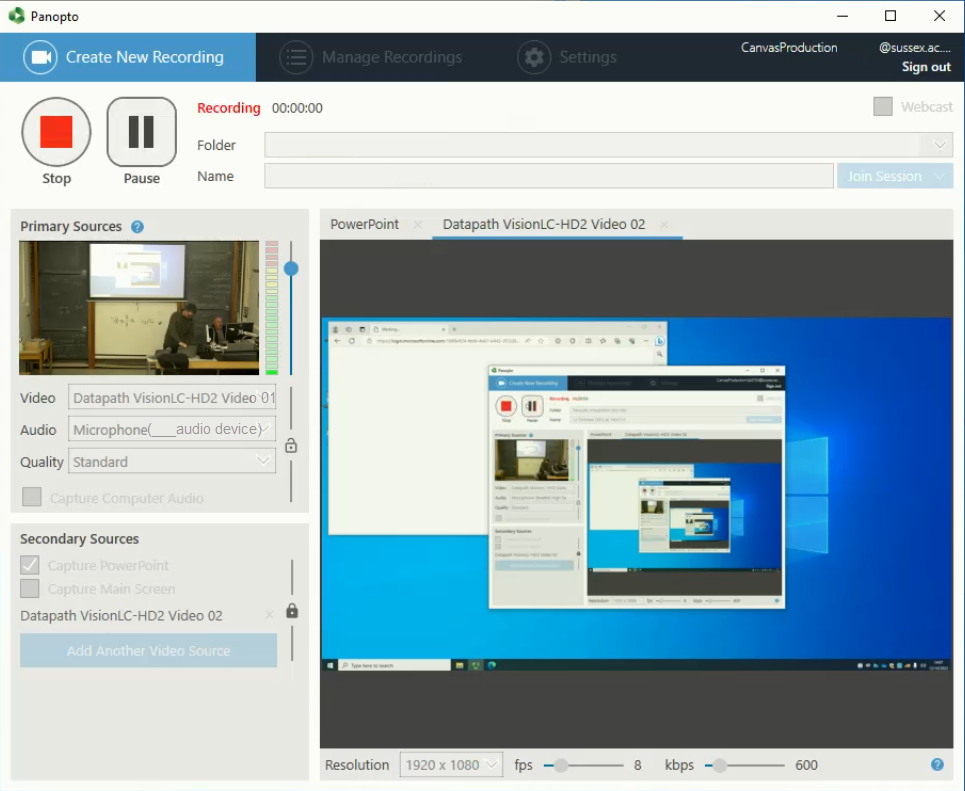Click Sign out link

tap(926, 66)
